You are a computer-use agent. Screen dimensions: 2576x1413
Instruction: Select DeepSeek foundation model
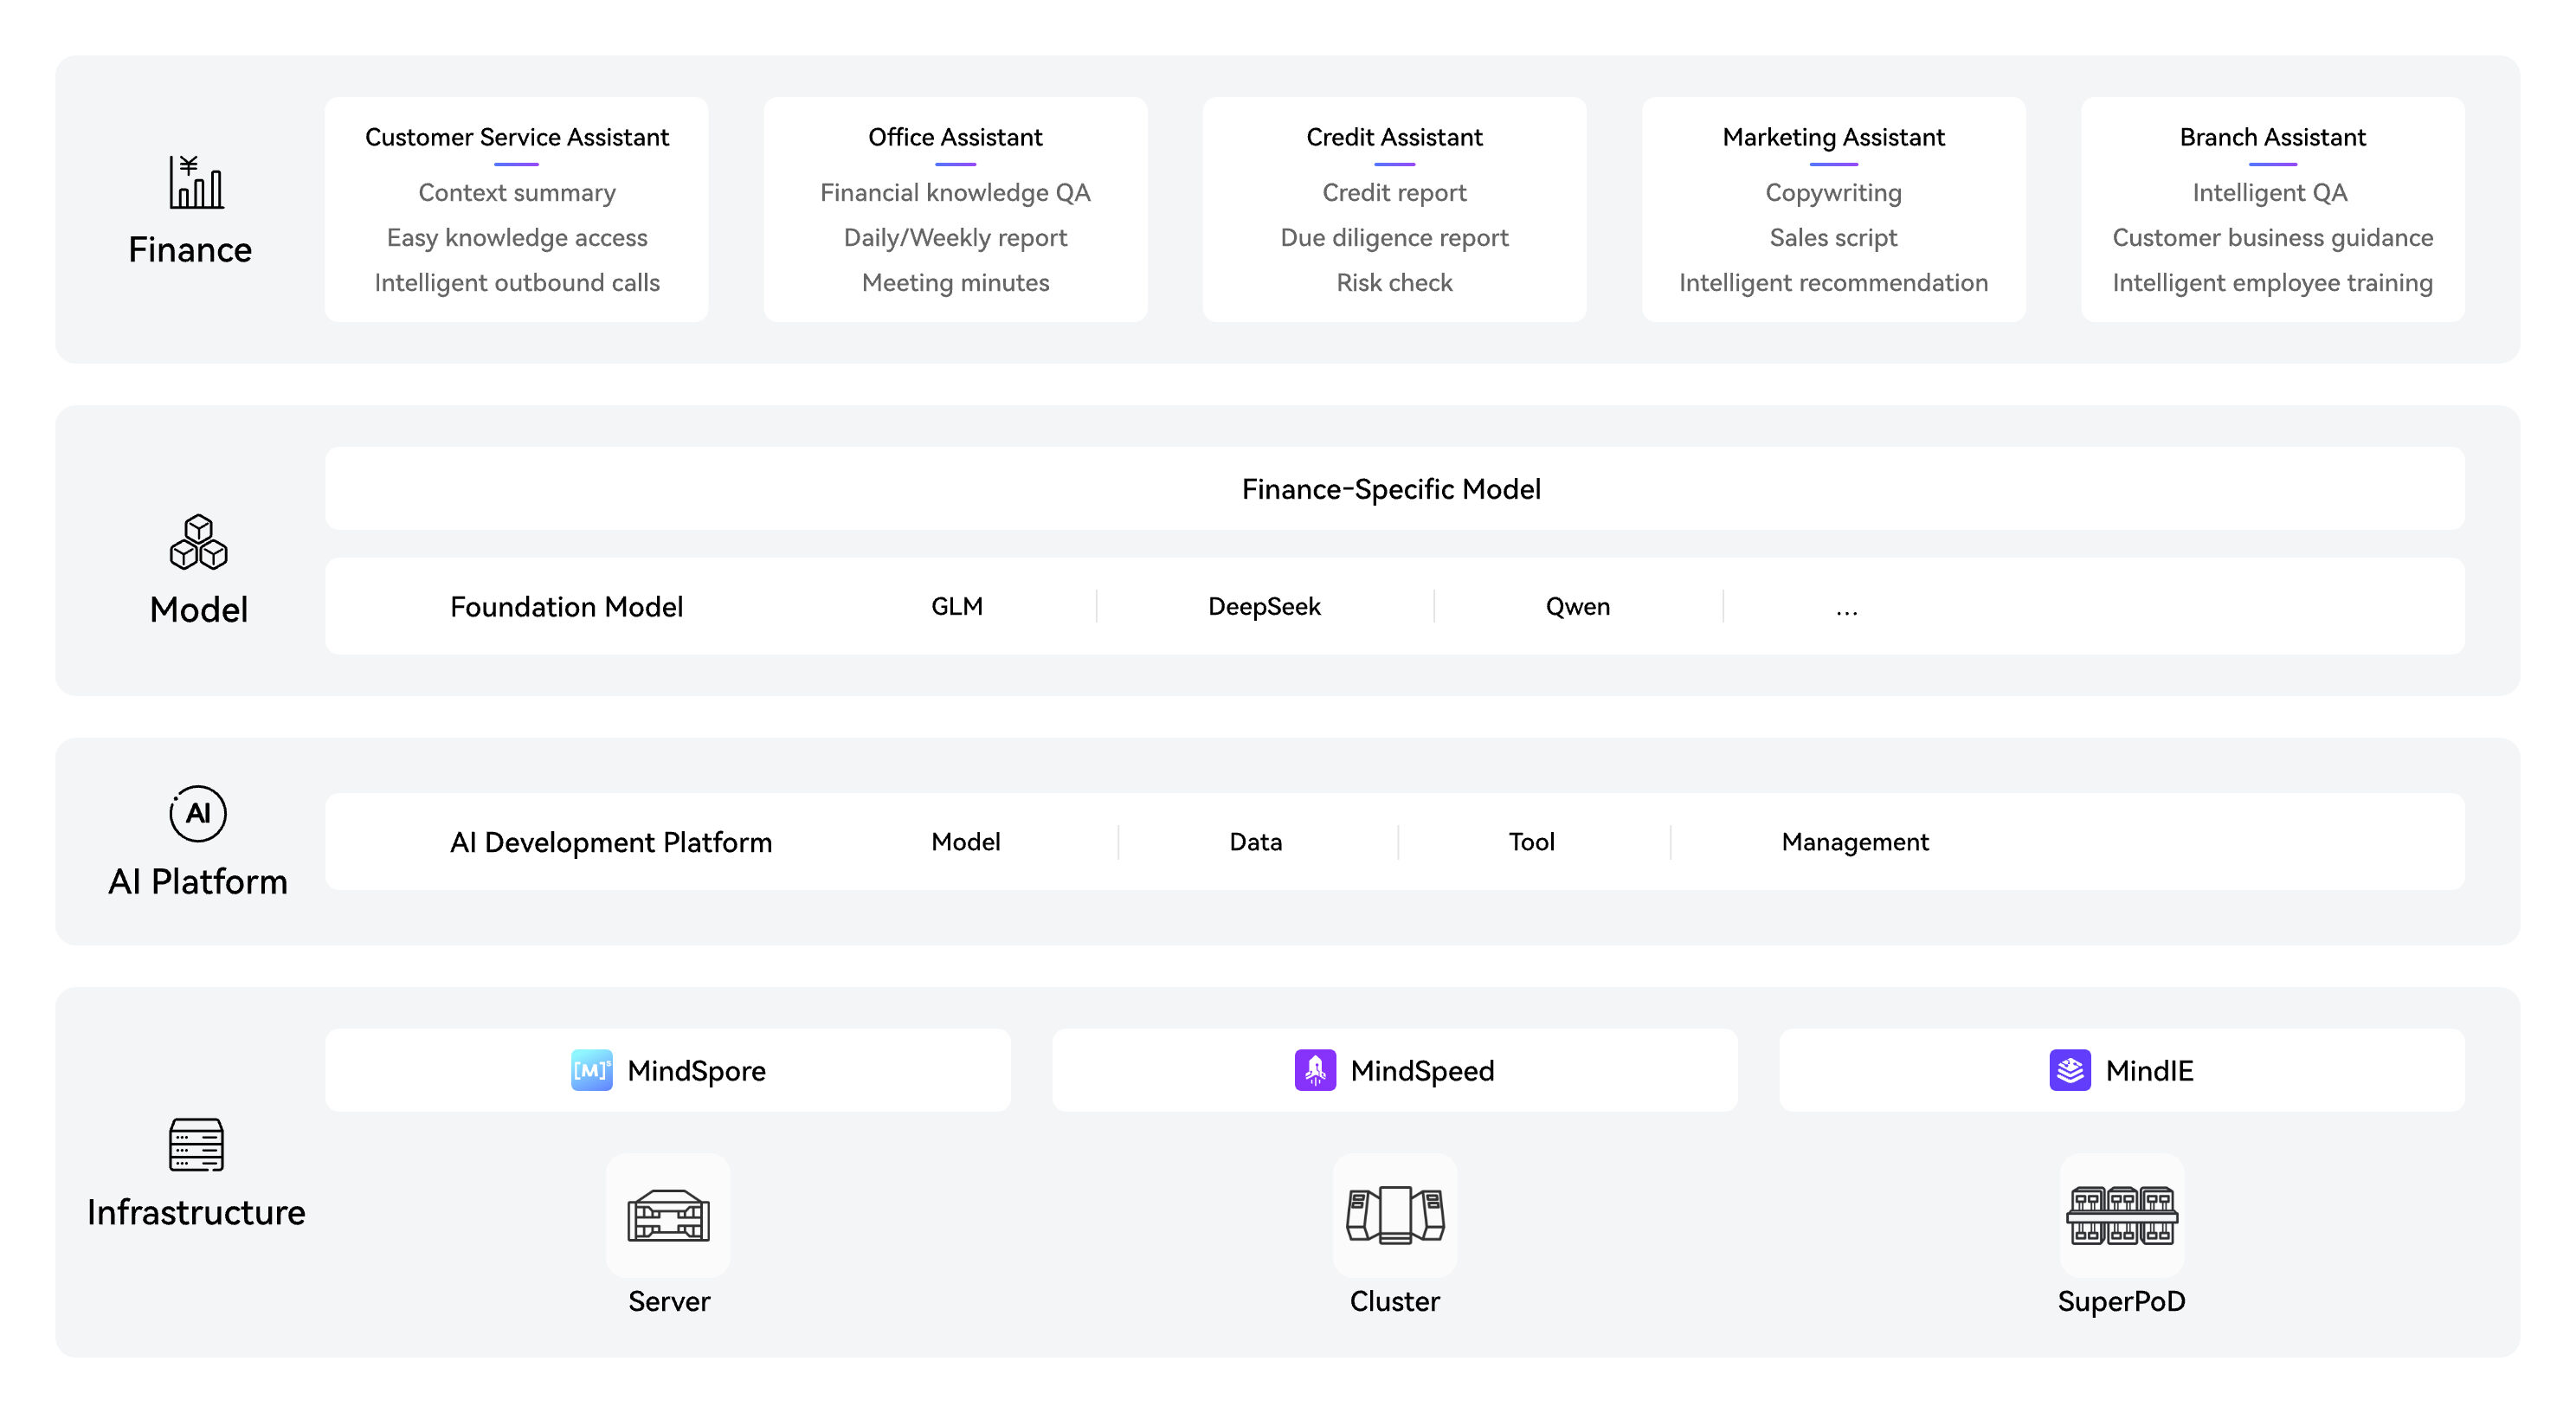(1264, 607)
